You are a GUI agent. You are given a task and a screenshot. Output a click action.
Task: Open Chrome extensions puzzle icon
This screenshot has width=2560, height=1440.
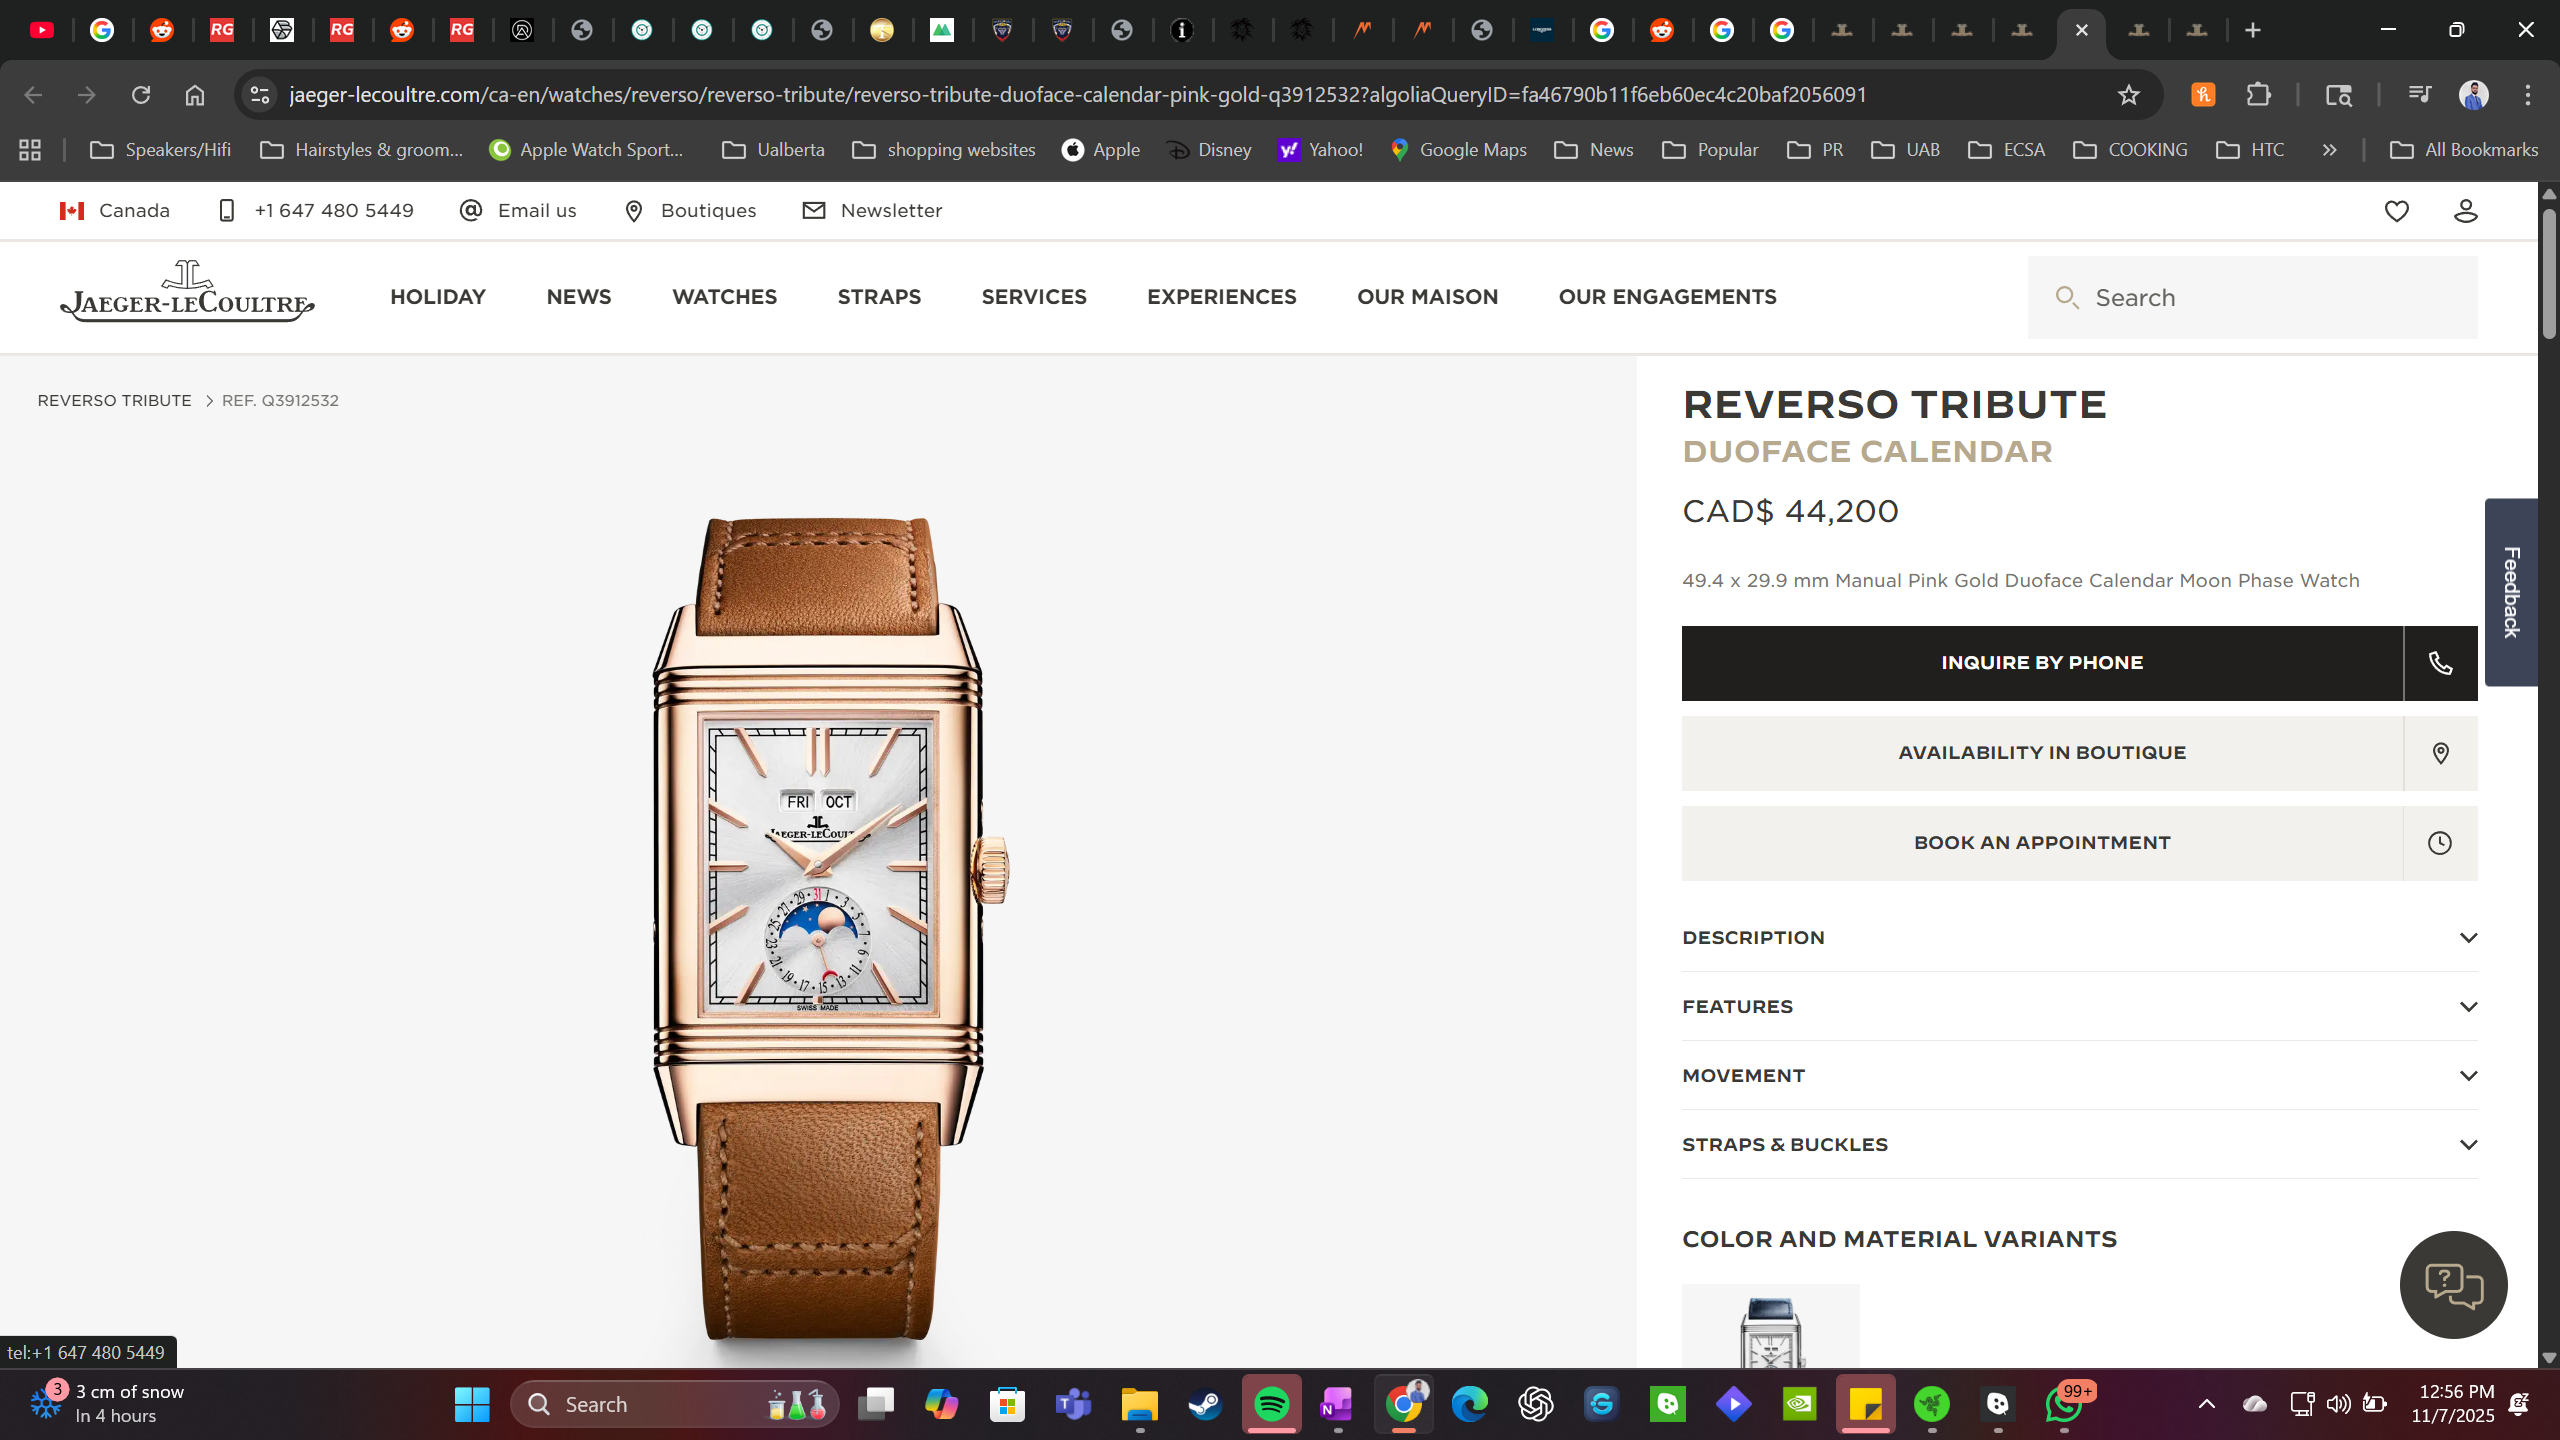(2259, 95)
